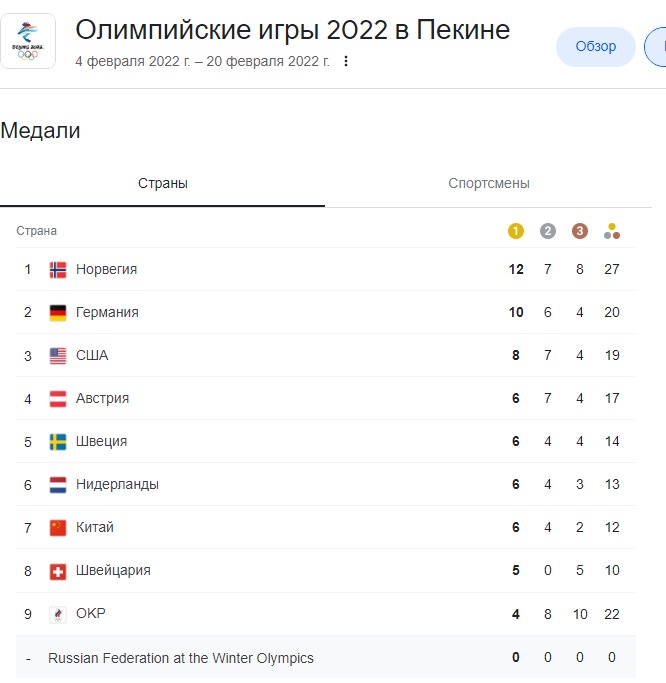Click the Switzerland flag icon
This screenshot has width=666, height=683.
(58, 571)
